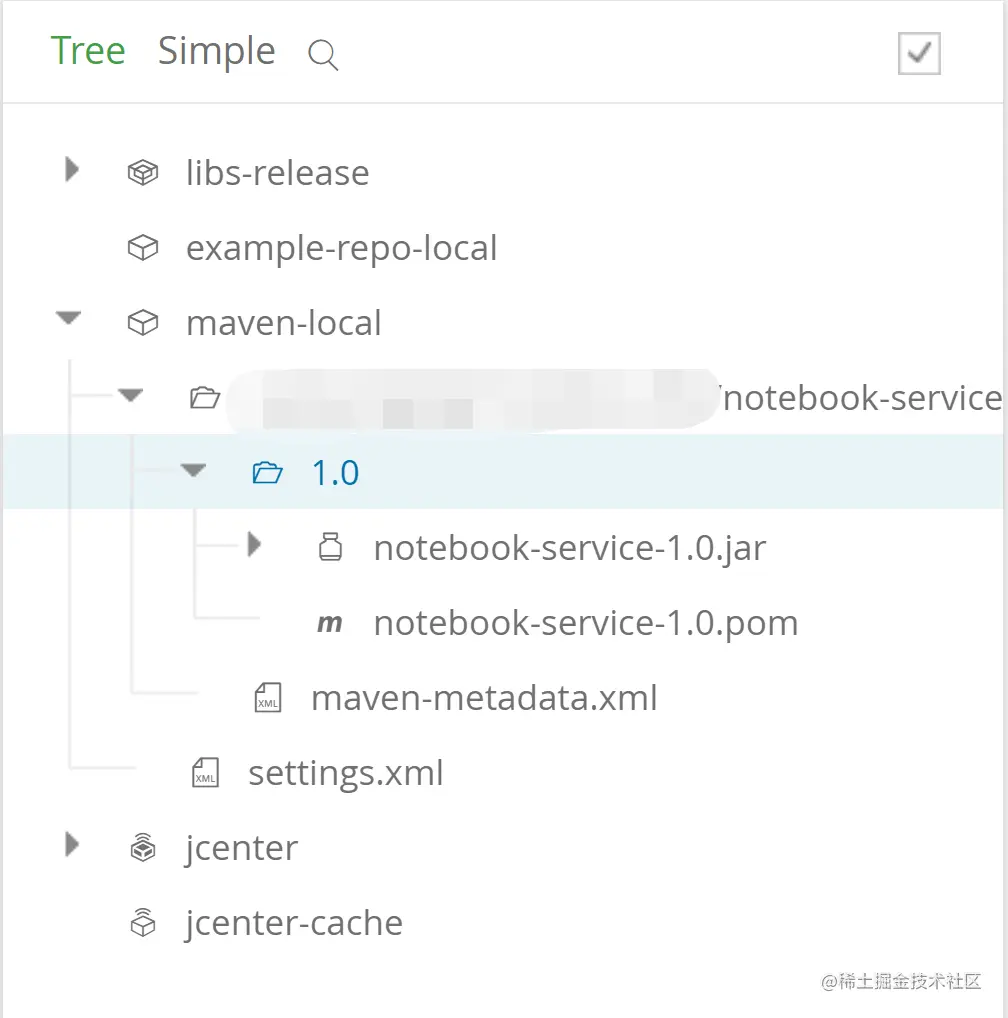The height and width of the screenshot is (1018, 1008).
Task: Click the settings.xml file icon
Action: click(x=205, y=773)
